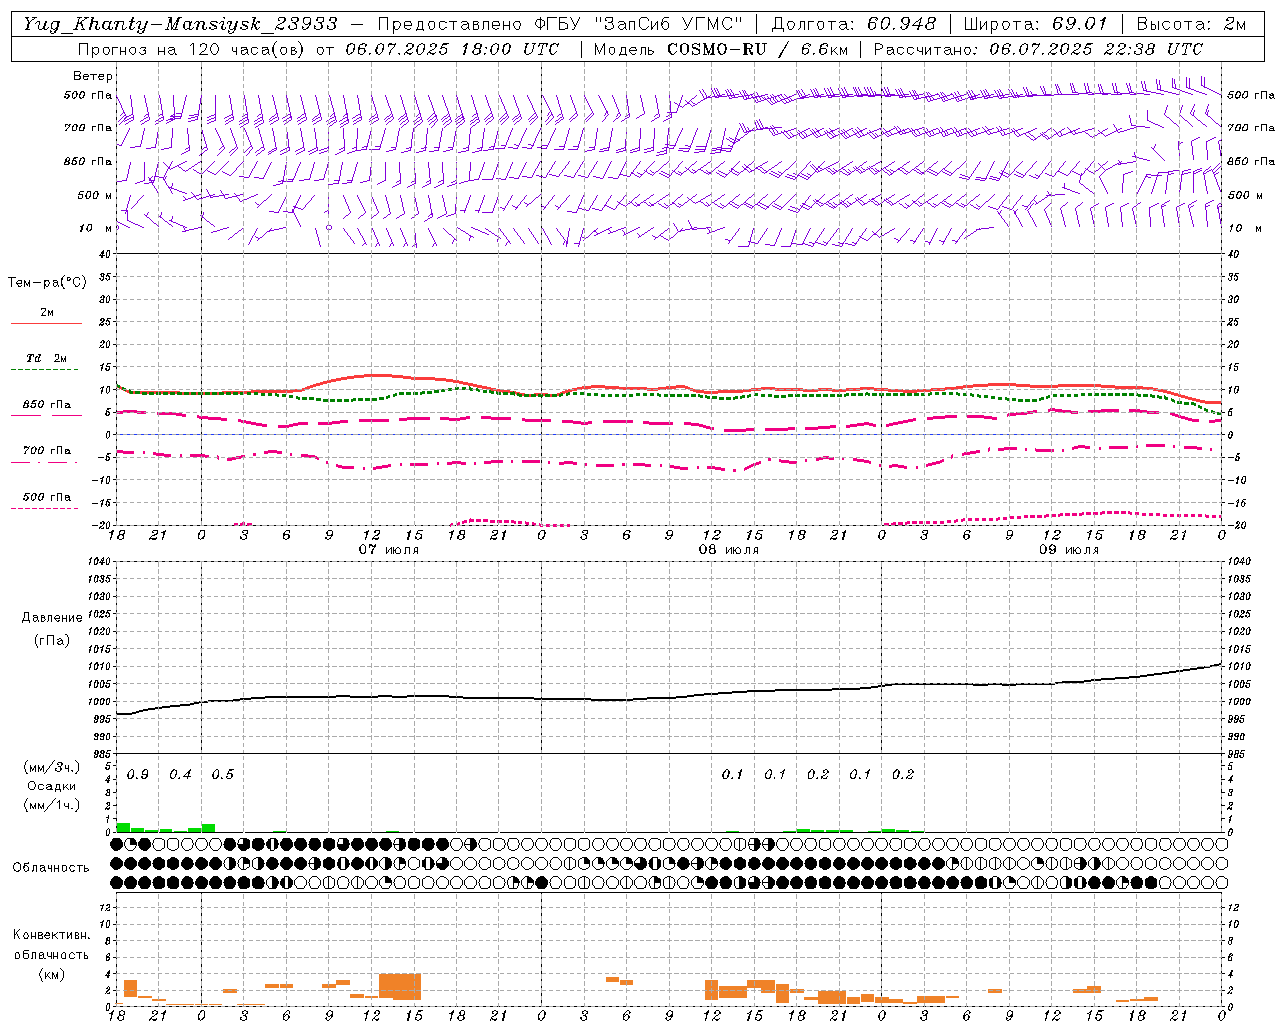Select the station title Yug_Khanty-Mansiysk_23933
Image resolution: width=1280 pixels, height=1024 pixels.
[180, 24]
